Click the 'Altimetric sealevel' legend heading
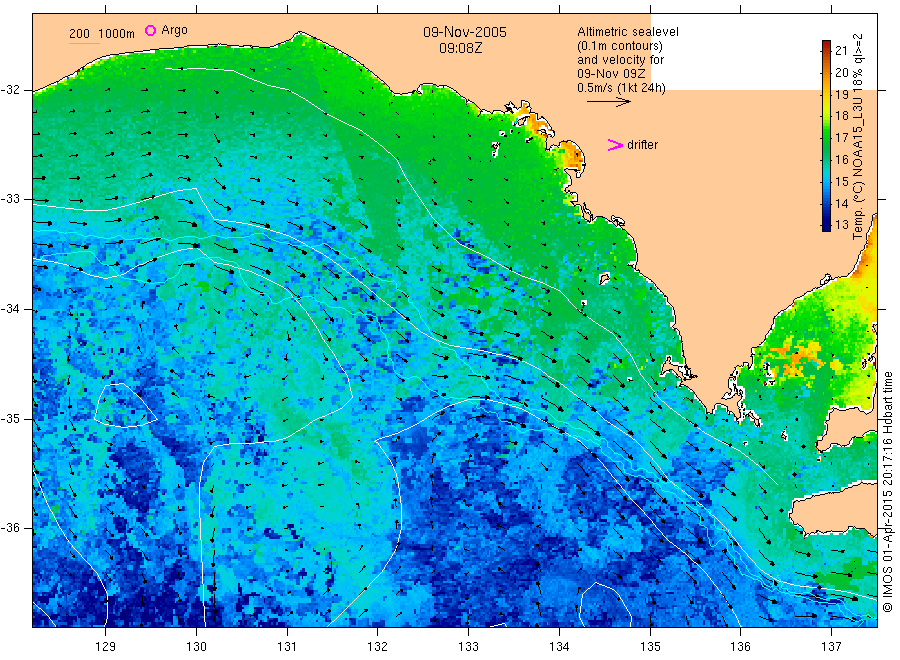The height and width of the screenshot is (660, 900). pos(627,32)
